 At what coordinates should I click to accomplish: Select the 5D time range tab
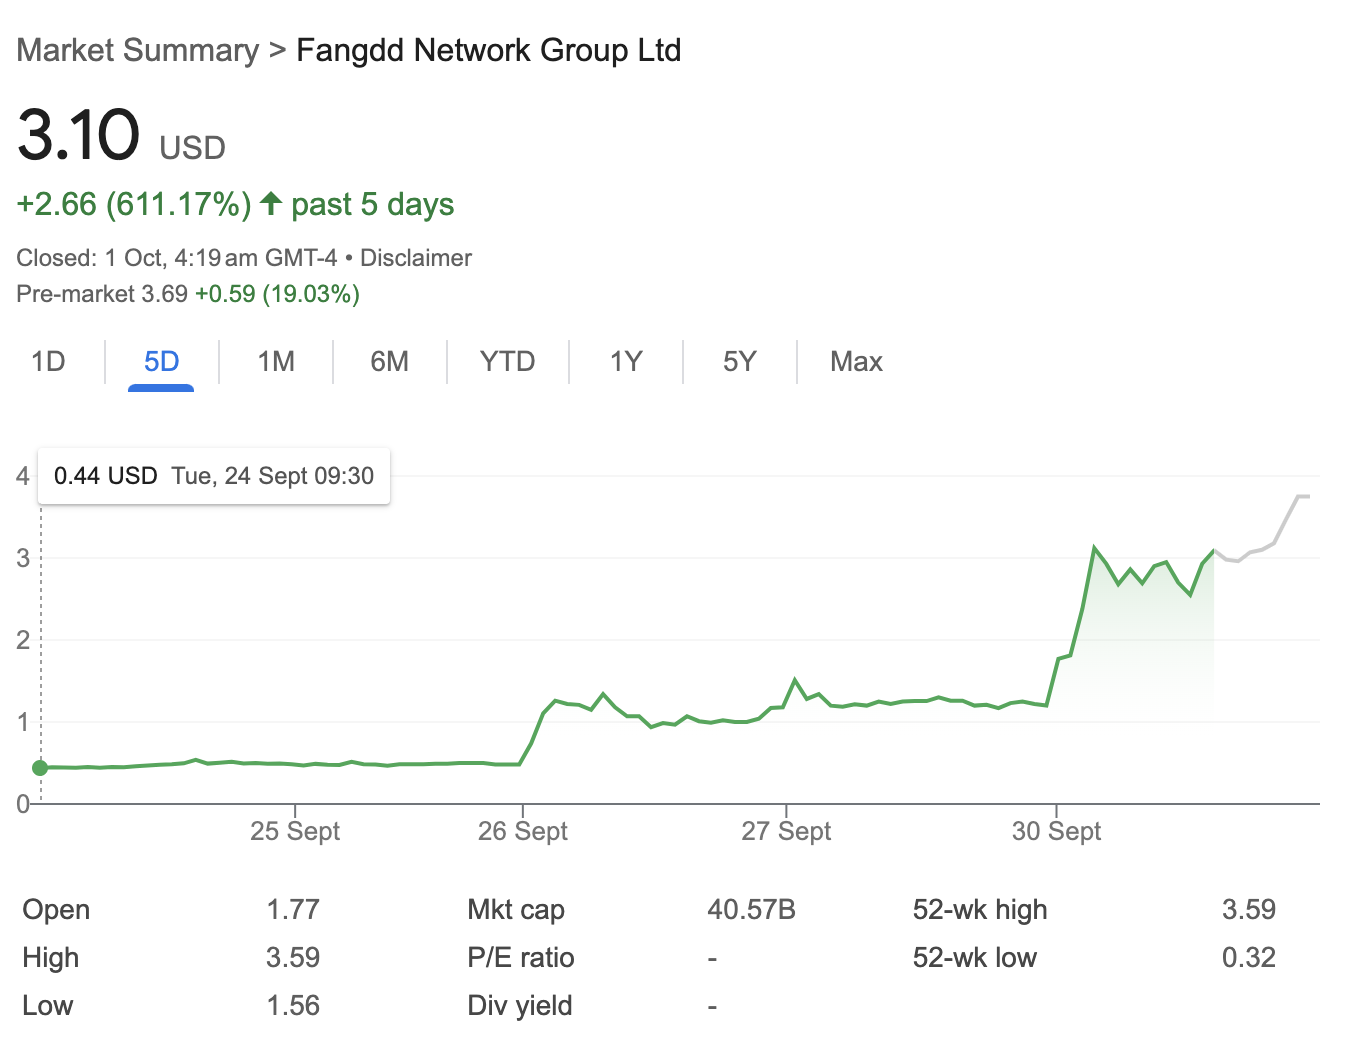pyautogui.click(x=161, y=361)
